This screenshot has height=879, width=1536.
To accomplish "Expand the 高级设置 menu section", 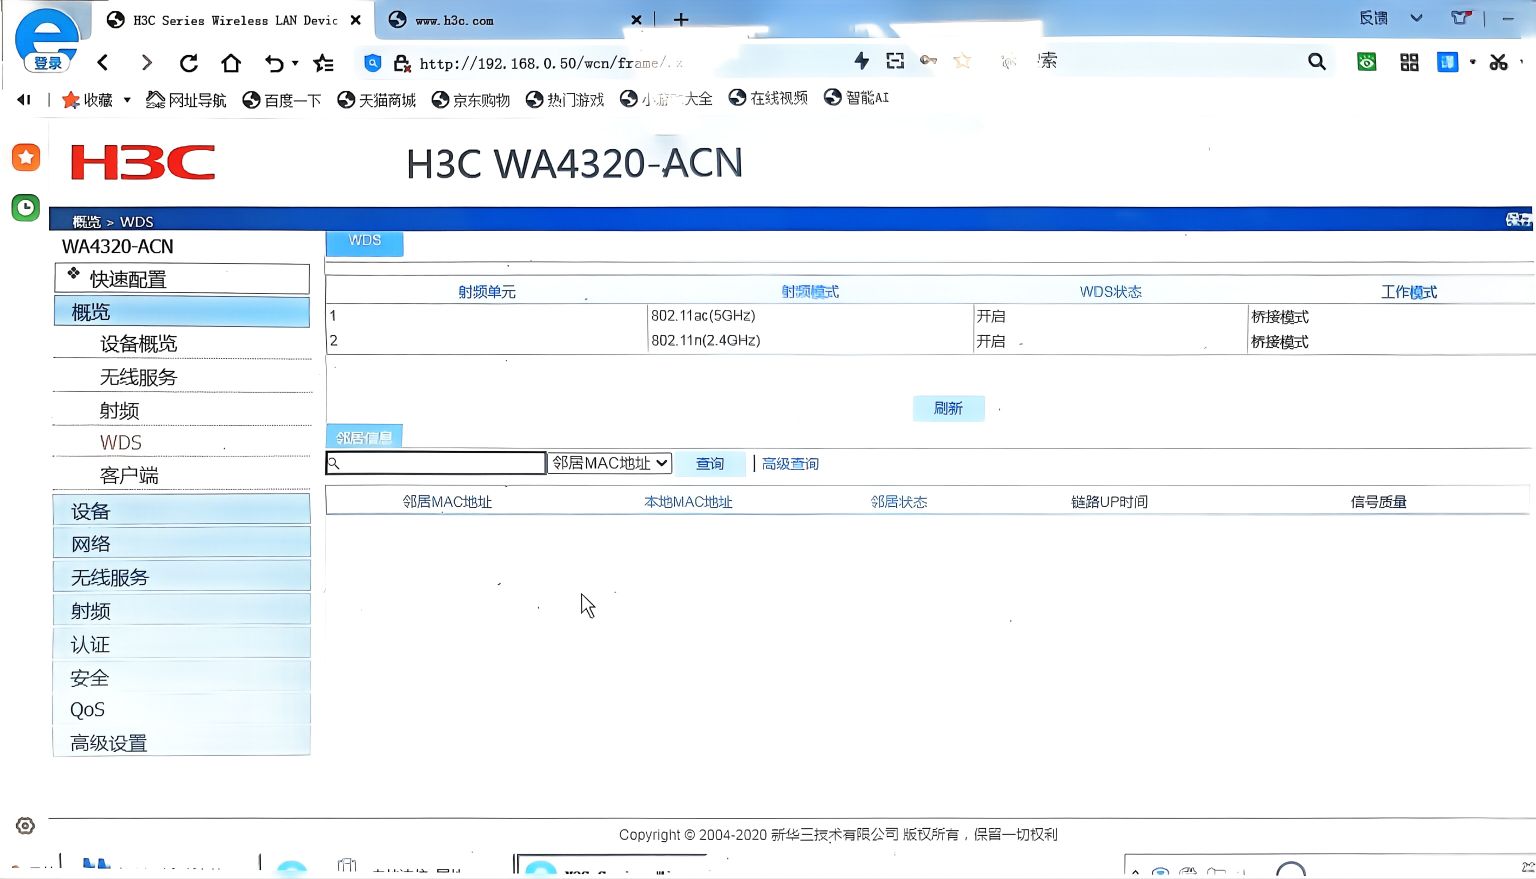I will 181,743.
